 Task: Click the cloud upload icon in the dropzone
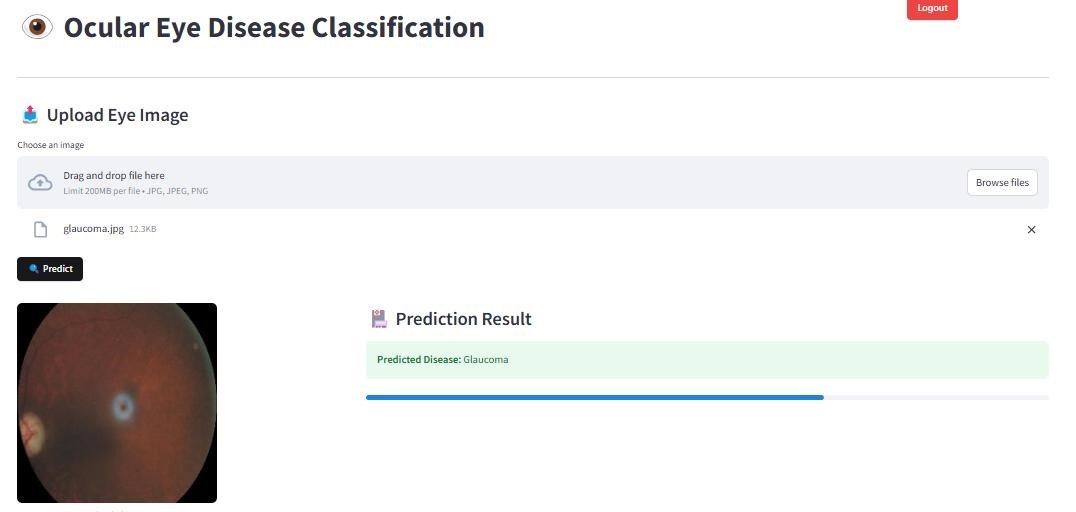coord(40,182)
